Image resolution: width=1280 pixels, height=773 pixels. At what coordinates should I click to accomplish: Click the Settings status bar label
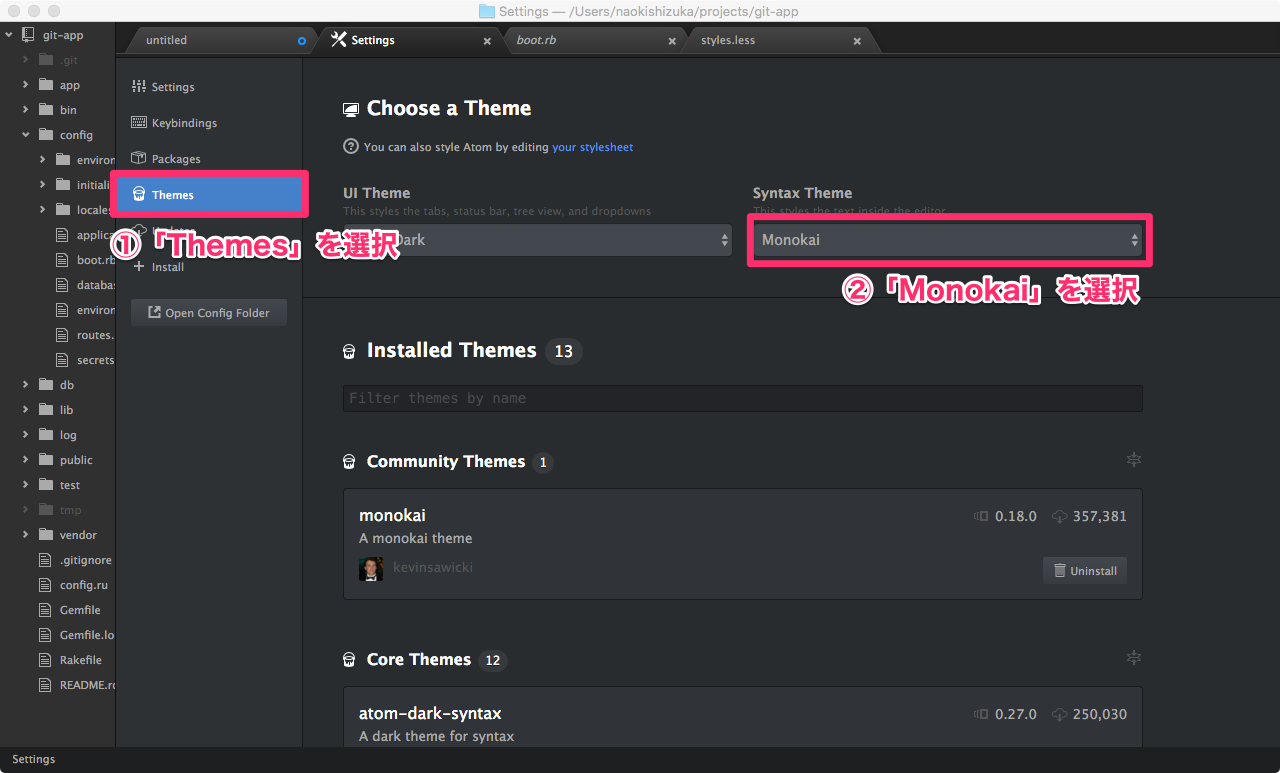[x=34, y=759]
